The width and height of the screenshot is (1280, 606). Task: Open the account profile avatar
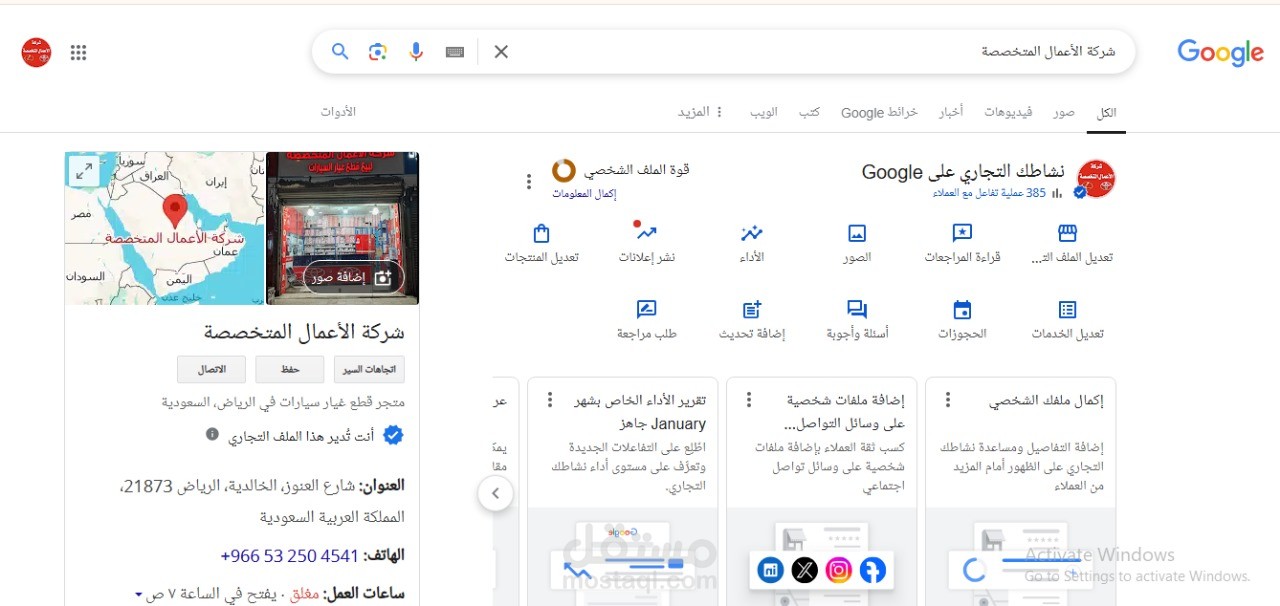(x=36, y=53)
